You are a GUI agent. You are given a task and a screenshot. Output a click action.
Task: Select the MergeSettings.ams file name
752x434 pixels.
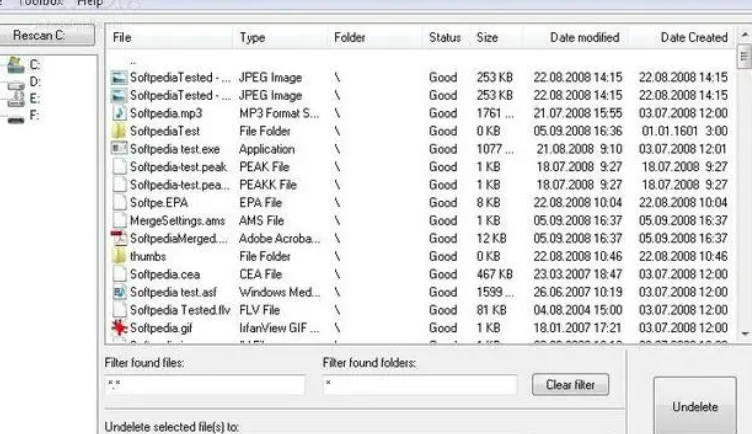(x=177, y=221)
